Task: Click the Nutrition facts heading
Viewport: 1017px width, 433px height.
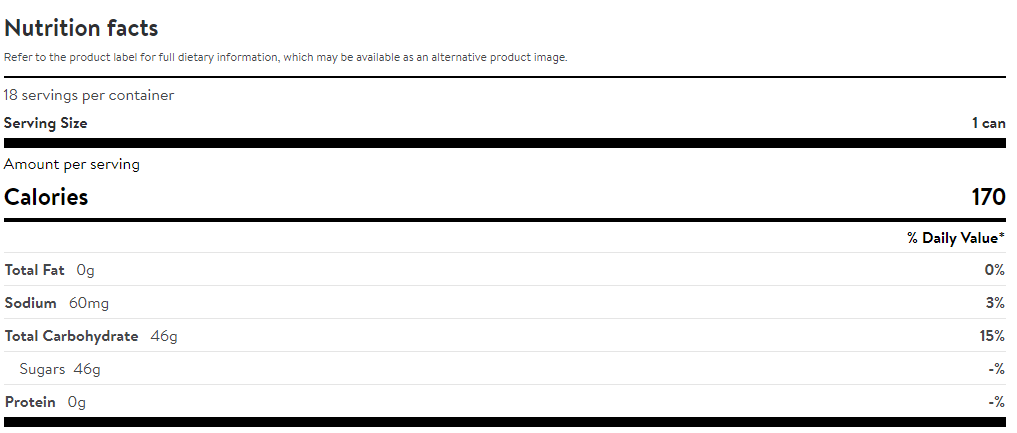Action: pos(81,28)
